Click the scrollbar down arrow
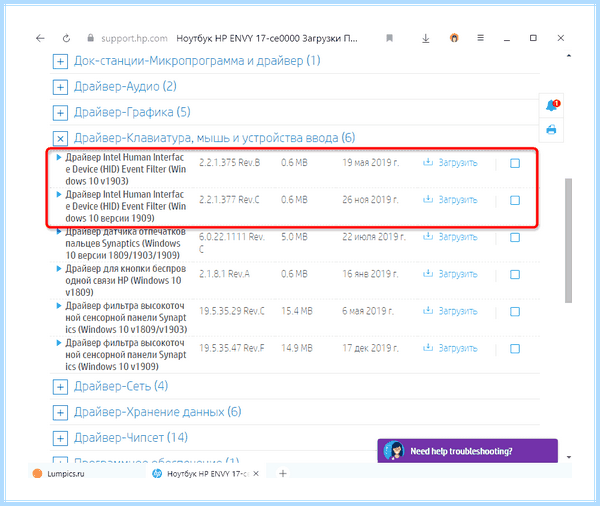This screenshot has height=506, width=600. pos(569,457)
